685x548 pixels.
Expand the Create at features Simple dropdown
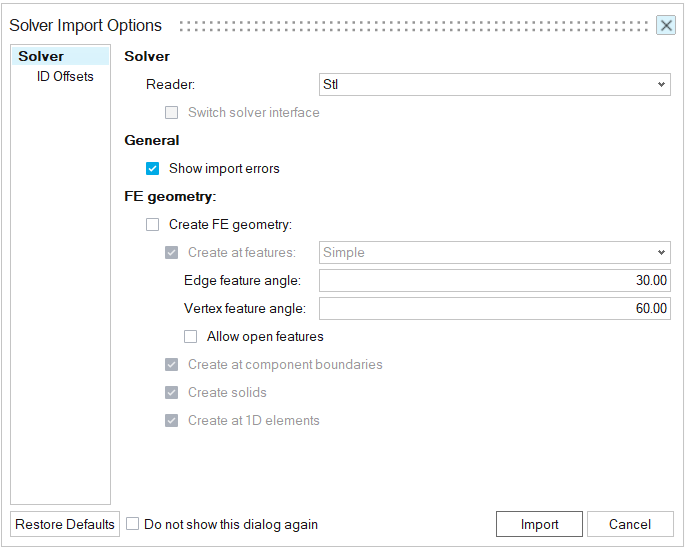494,253
